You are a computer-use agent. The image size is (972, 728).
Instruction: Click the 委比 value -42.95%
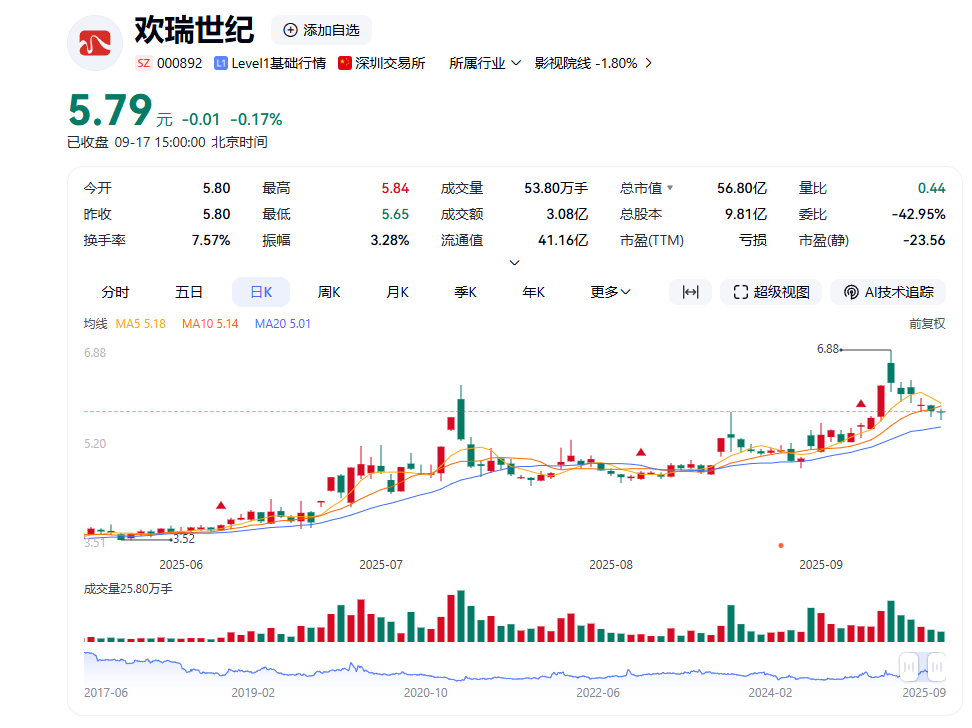point(919,214)
